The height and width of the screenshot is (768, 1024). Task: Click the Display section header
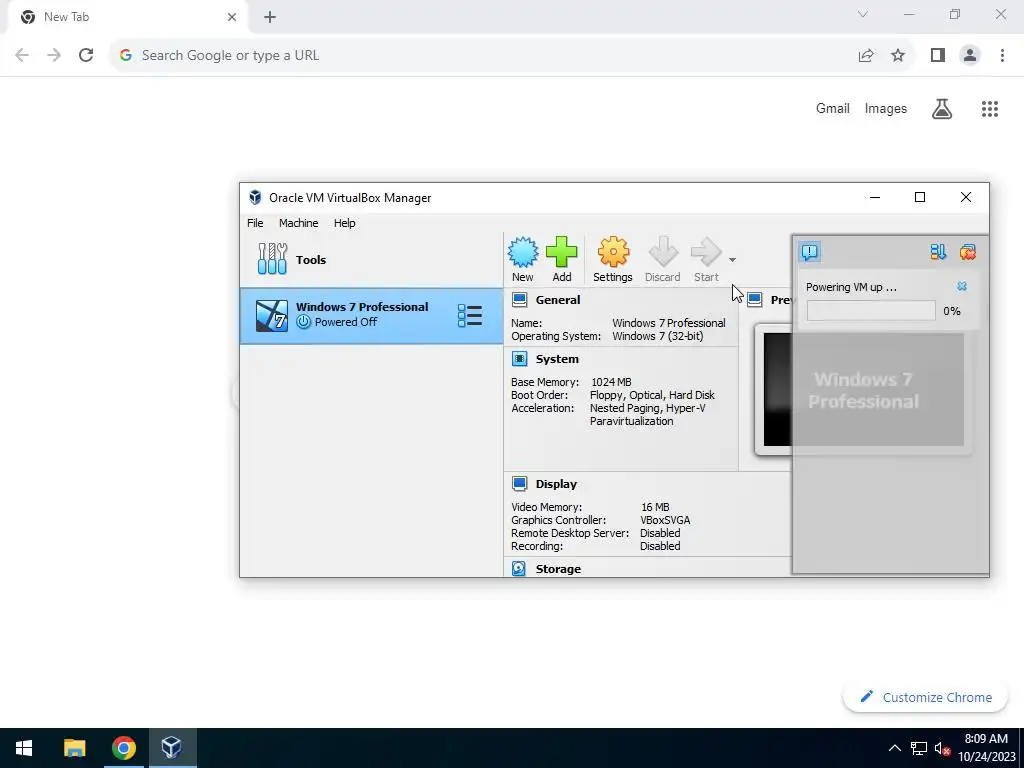pos(556,484)
